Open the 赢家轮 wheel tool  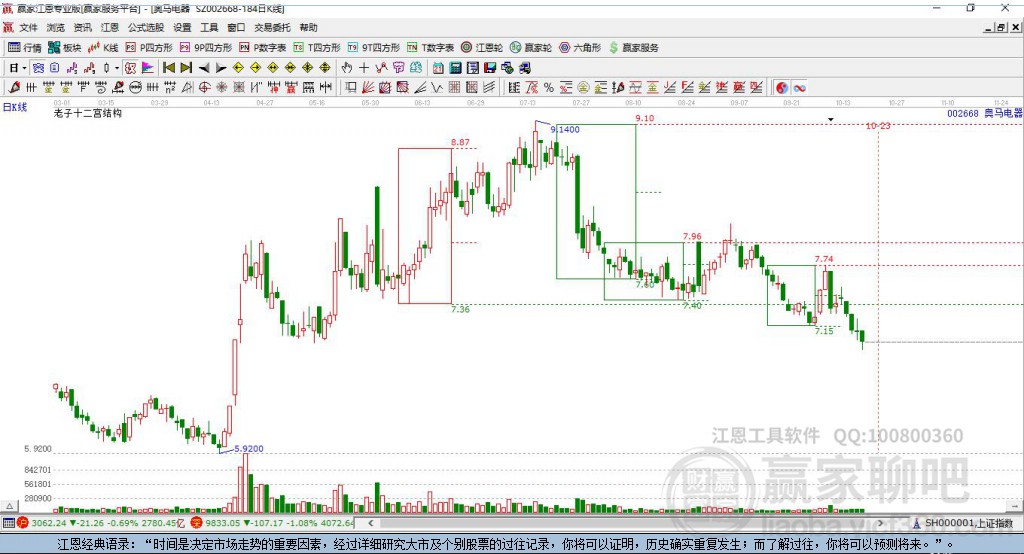tap(531, 48)
